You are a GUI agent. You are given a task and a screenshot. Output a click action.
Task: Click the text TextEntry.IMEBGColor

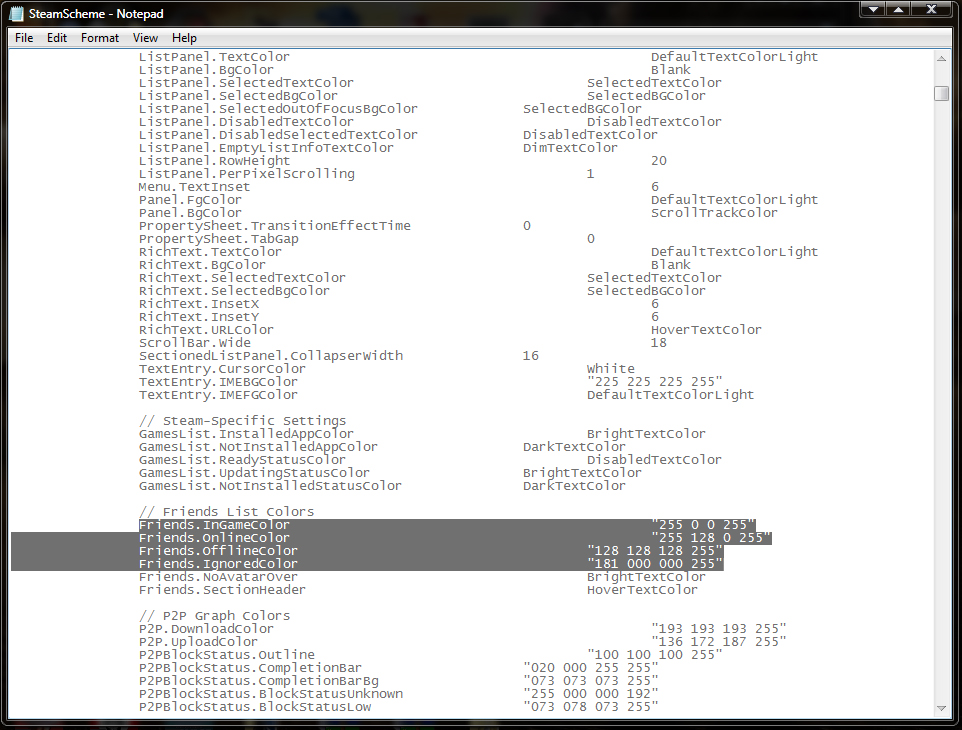pyautogui.click(x=218, y=382)
